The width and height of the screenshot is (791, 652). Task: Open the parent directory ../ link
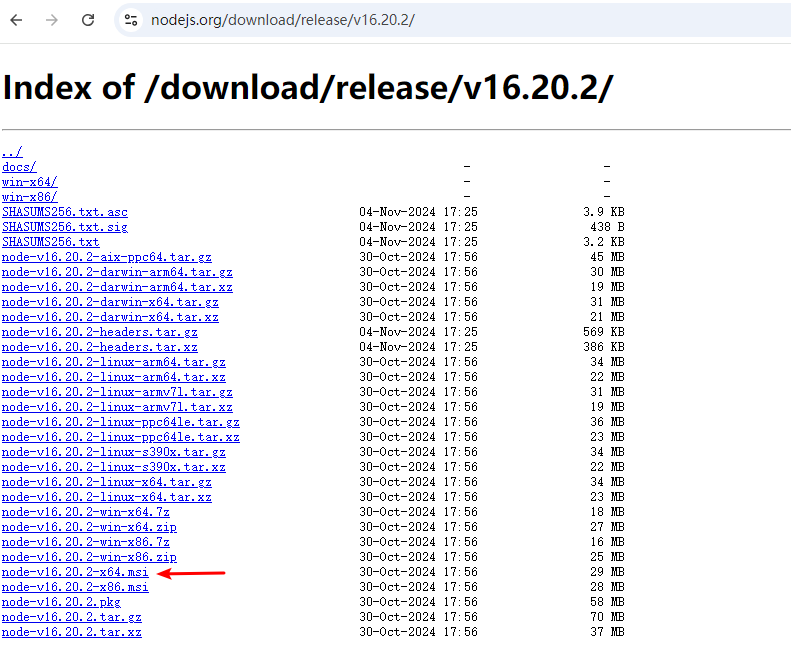tap(12, 152)
